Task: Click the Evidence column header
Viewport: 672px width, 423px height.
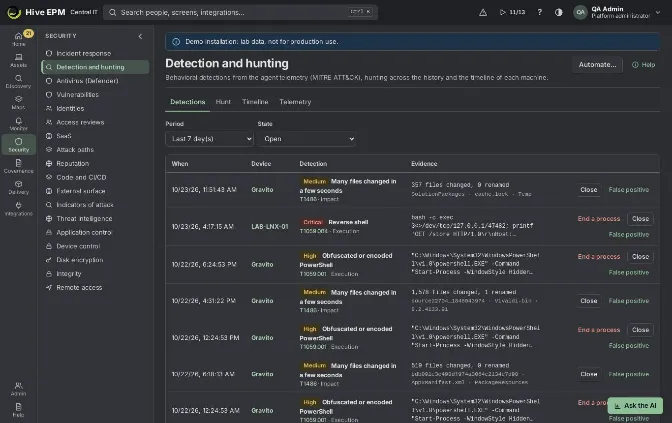Action: [424, 164]
